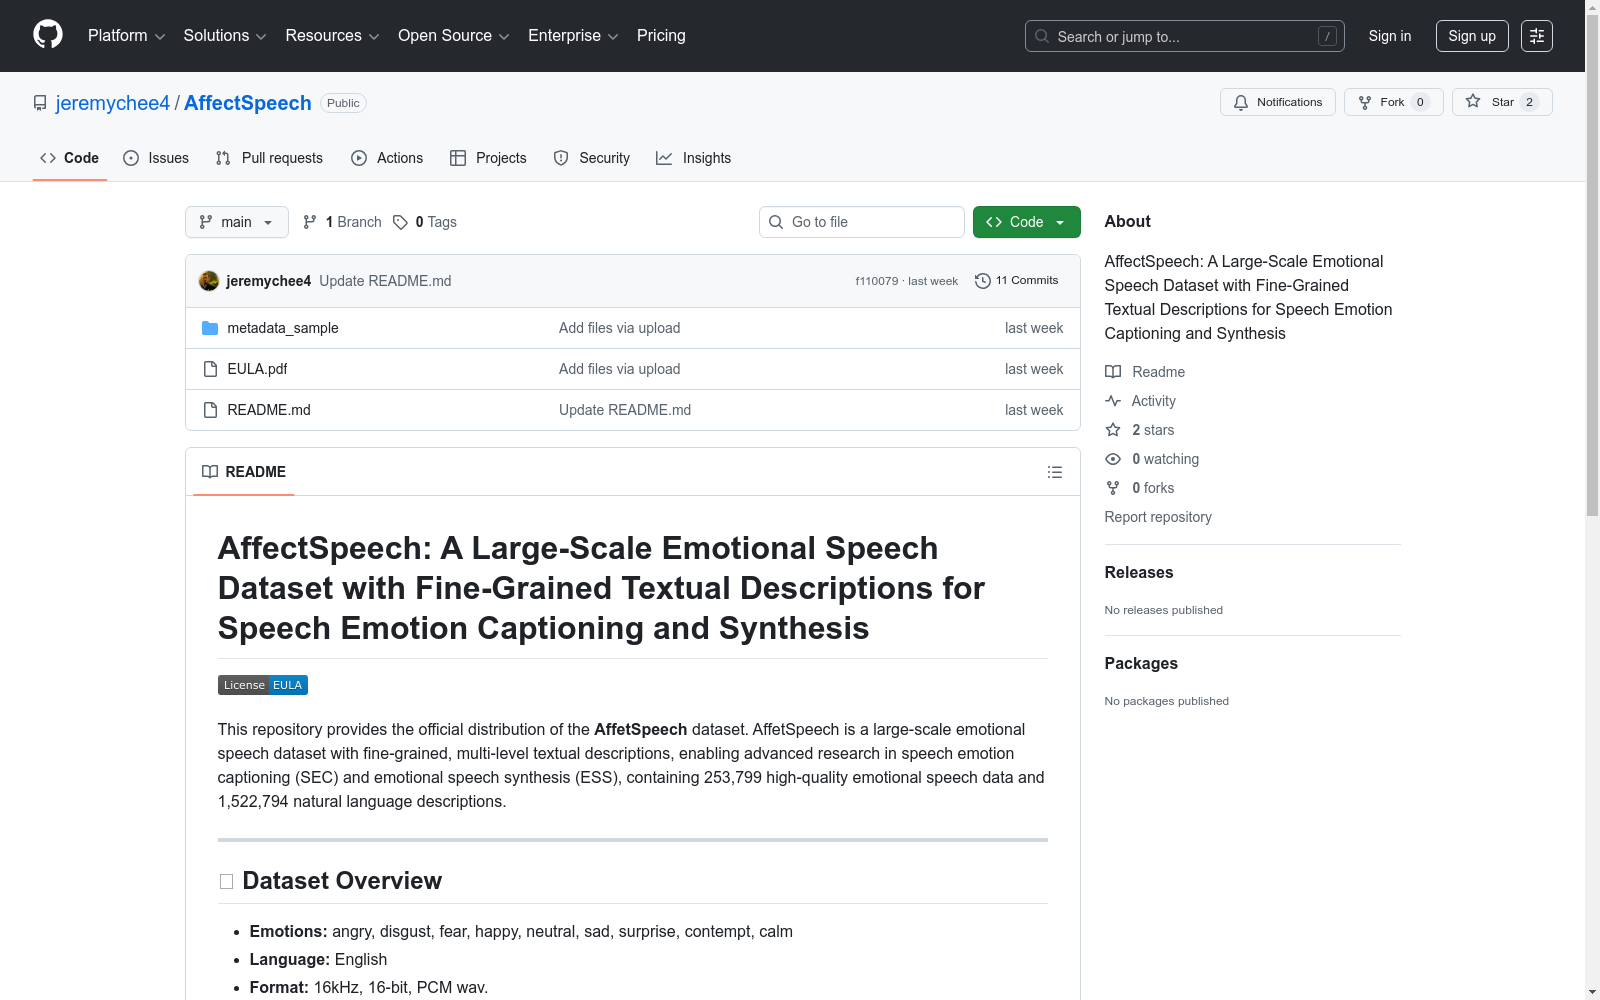The height and width of the screenshot is (1000, 1600).
Task: Open README.md's Update README.md commit message
Action: click(625, 410)
